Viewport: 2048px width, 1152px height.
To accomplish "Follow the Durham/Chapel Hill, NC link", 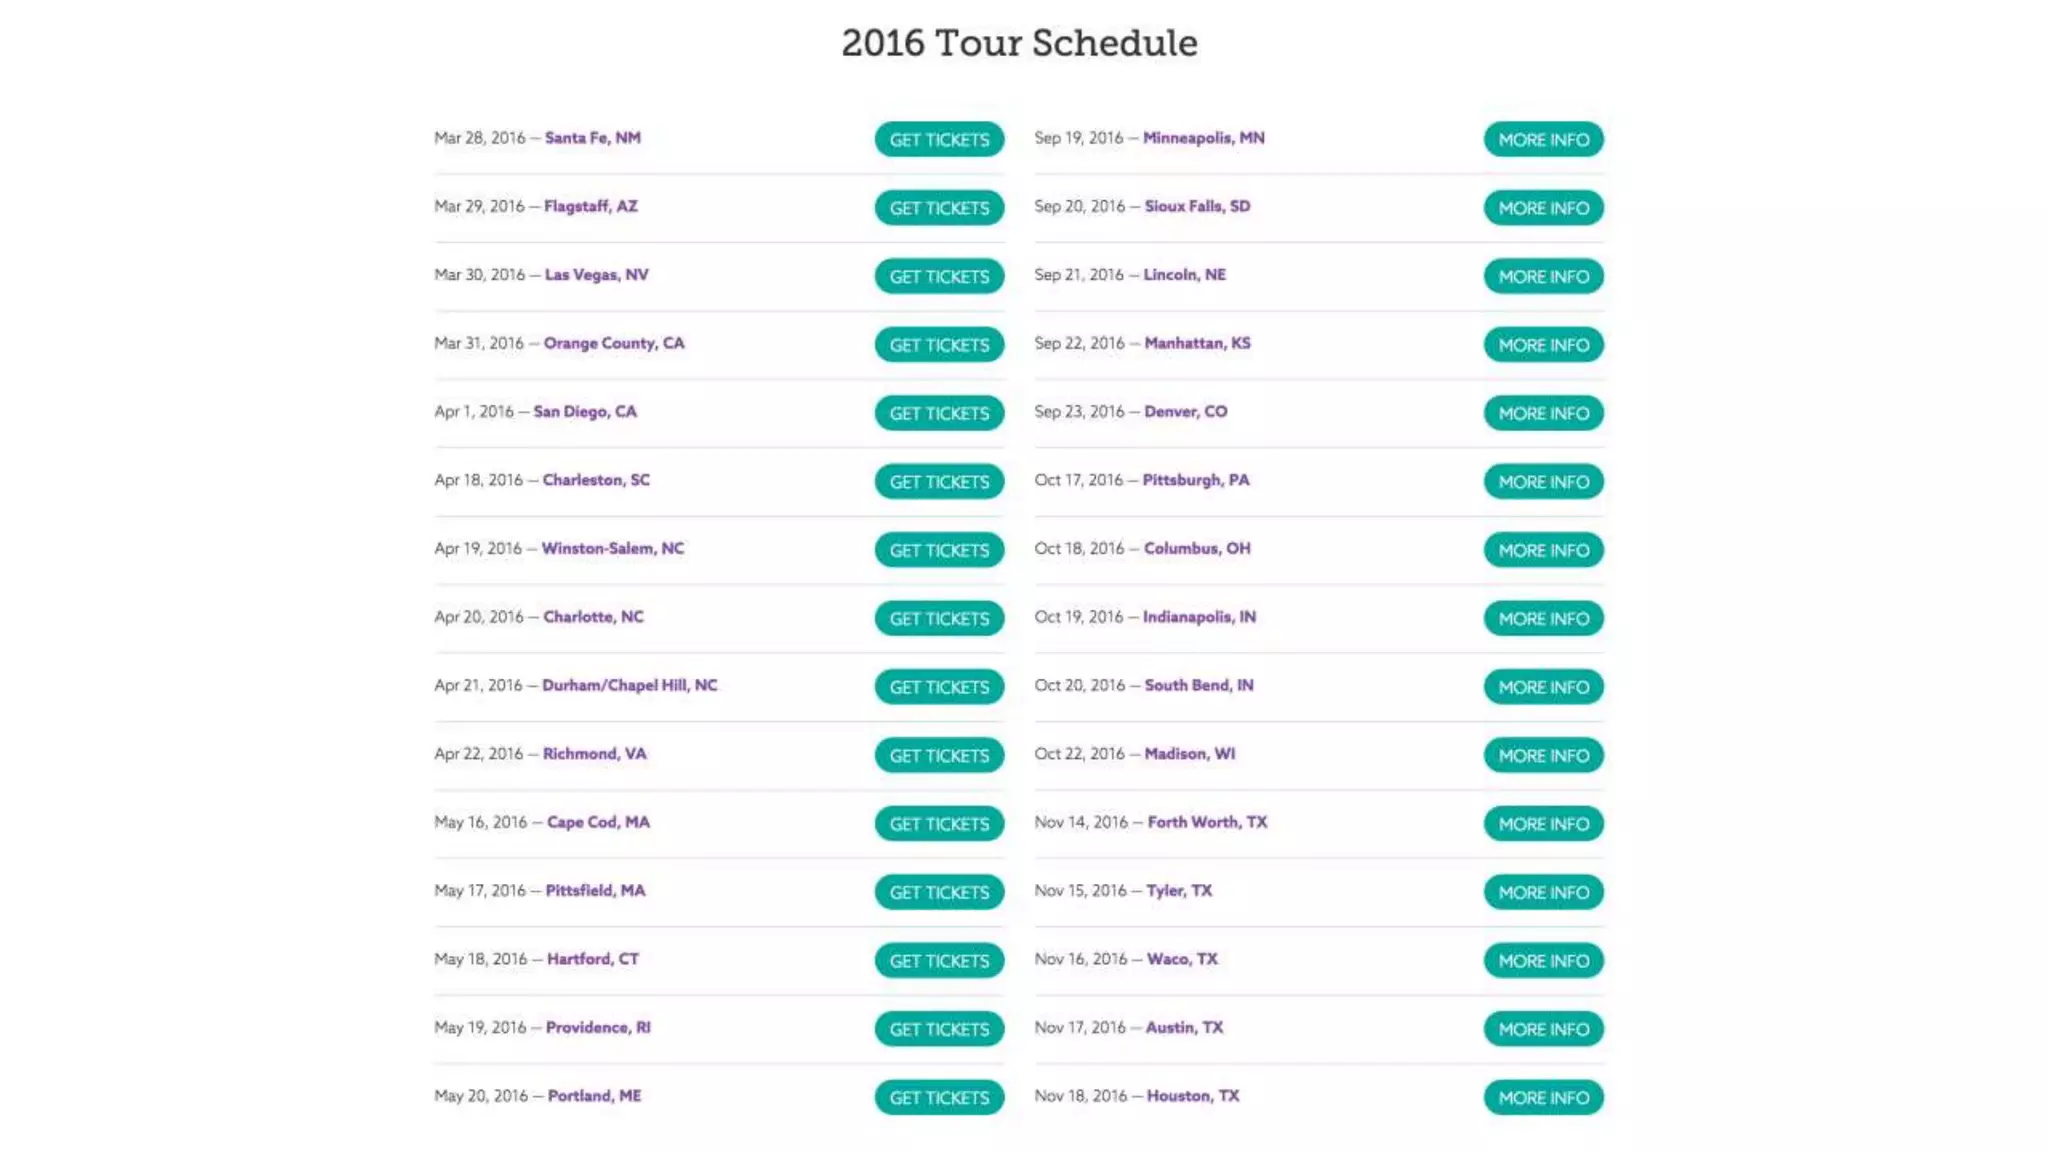I will pyautogui.click(x=629, y=685).
